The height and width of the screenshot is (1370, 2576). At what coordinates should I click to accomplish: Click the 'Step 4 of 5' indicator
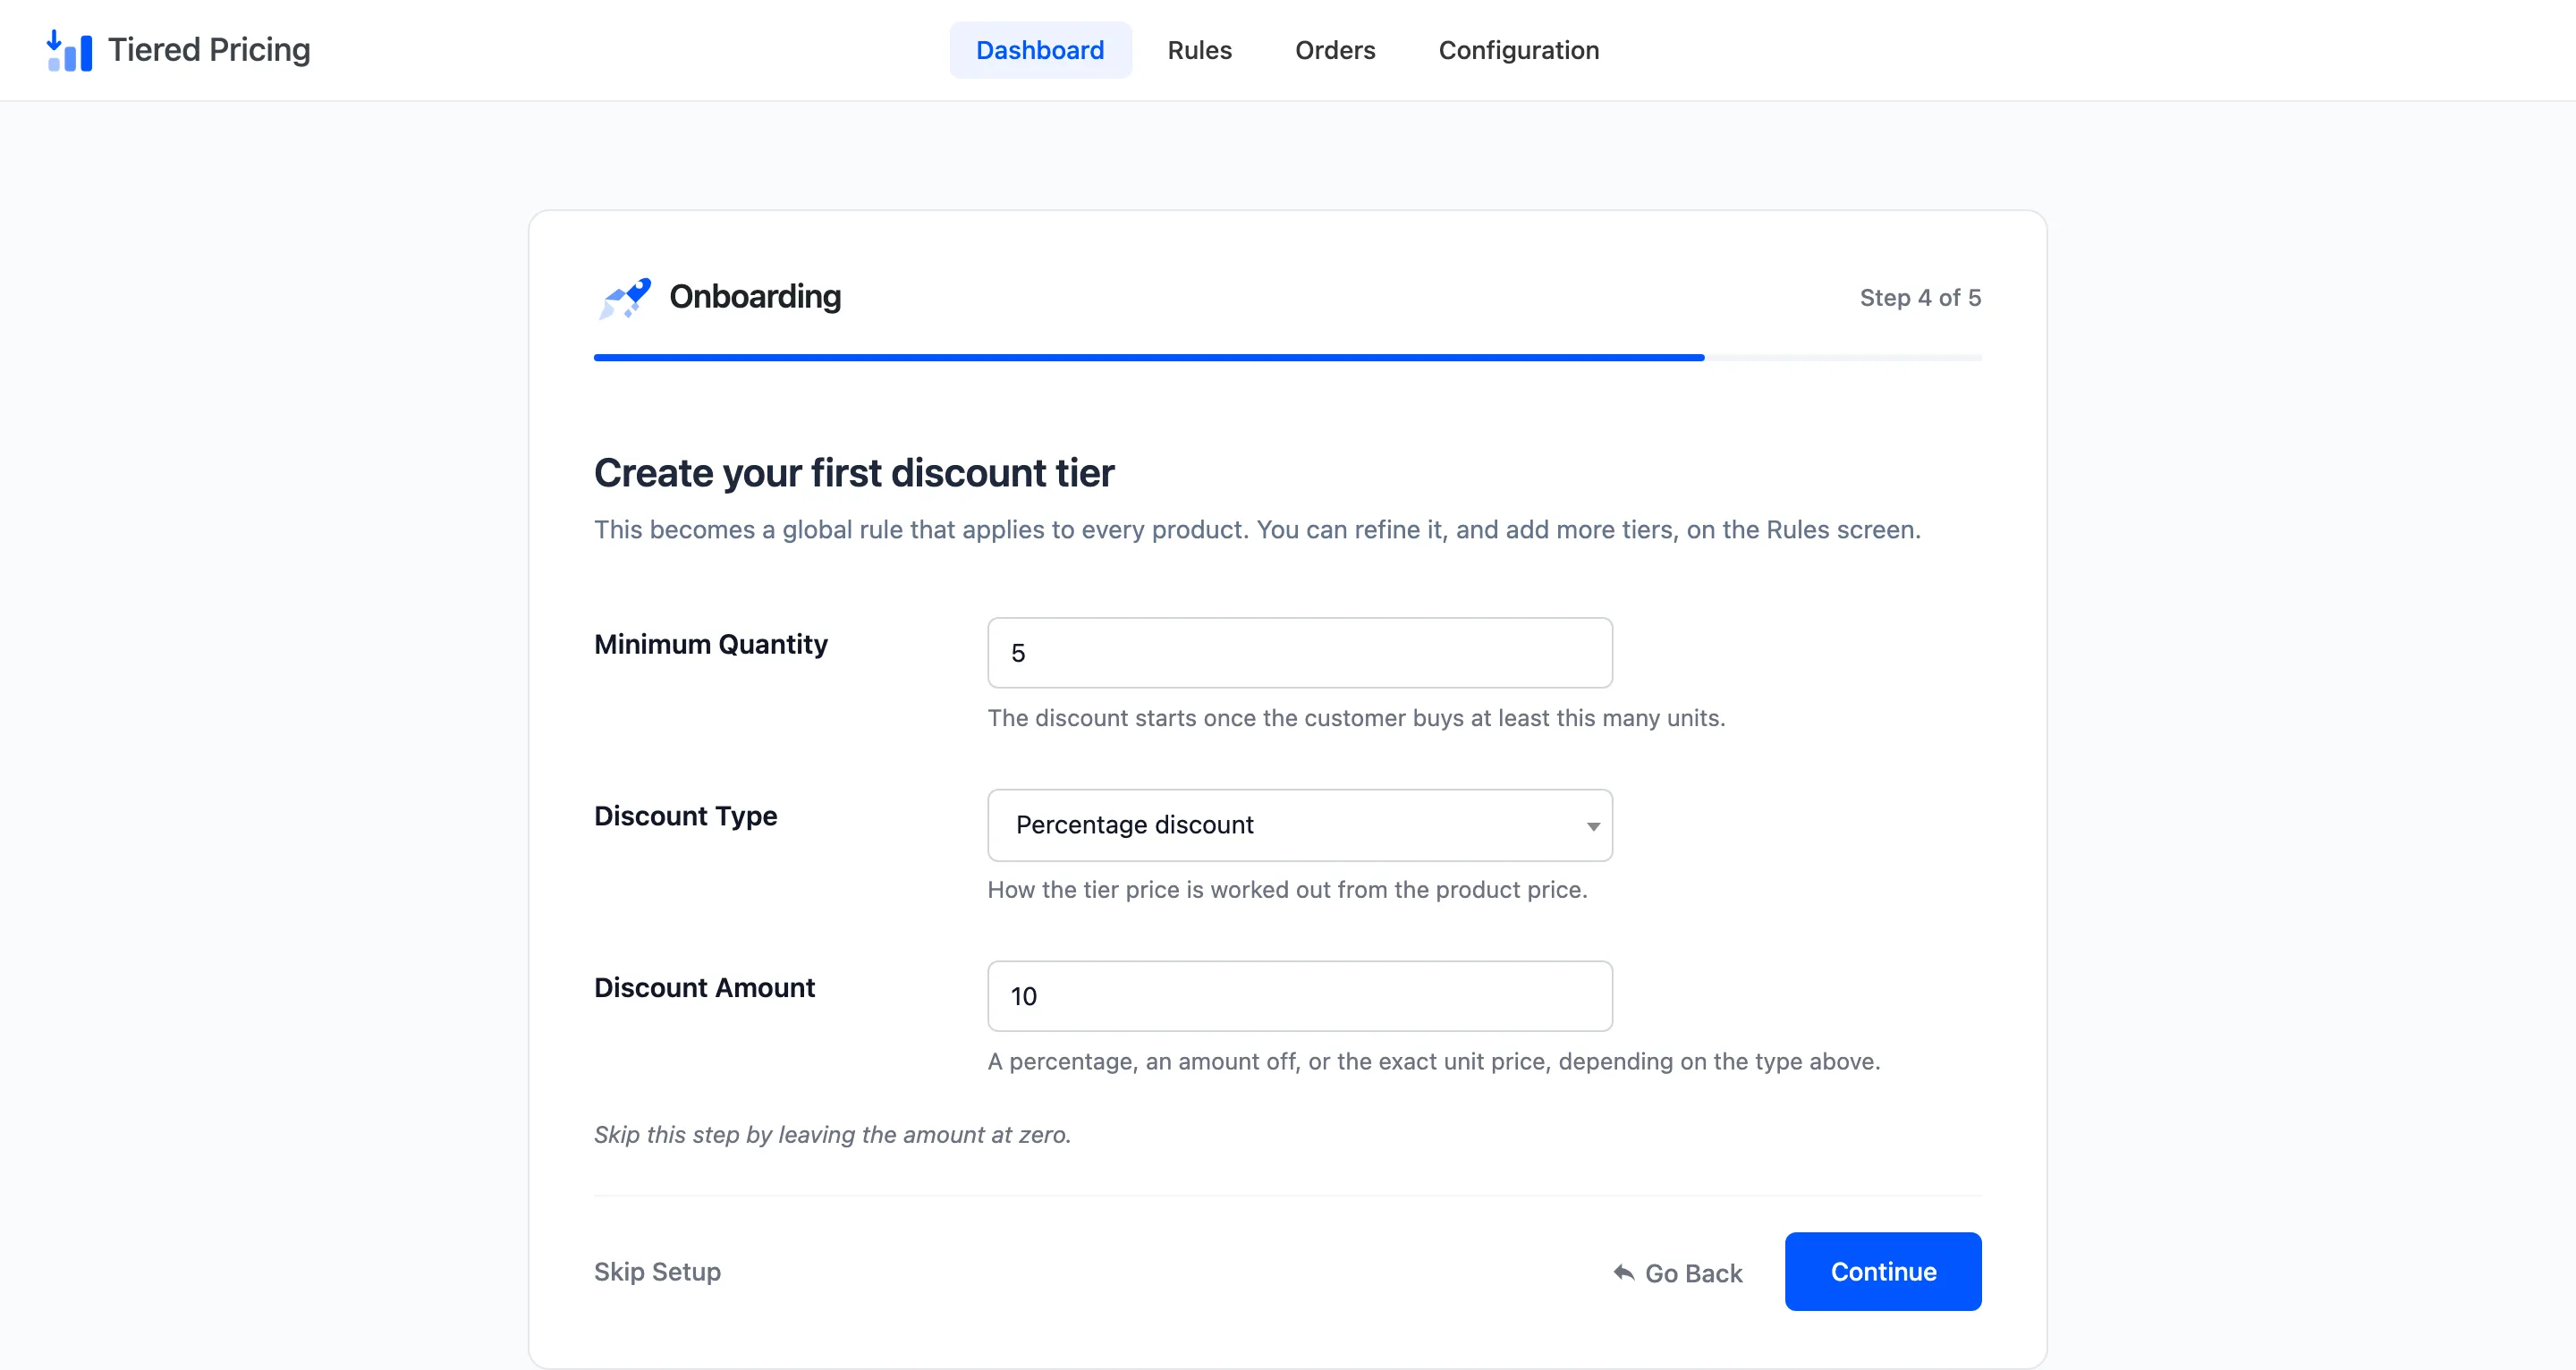[x=1920, y=298]
